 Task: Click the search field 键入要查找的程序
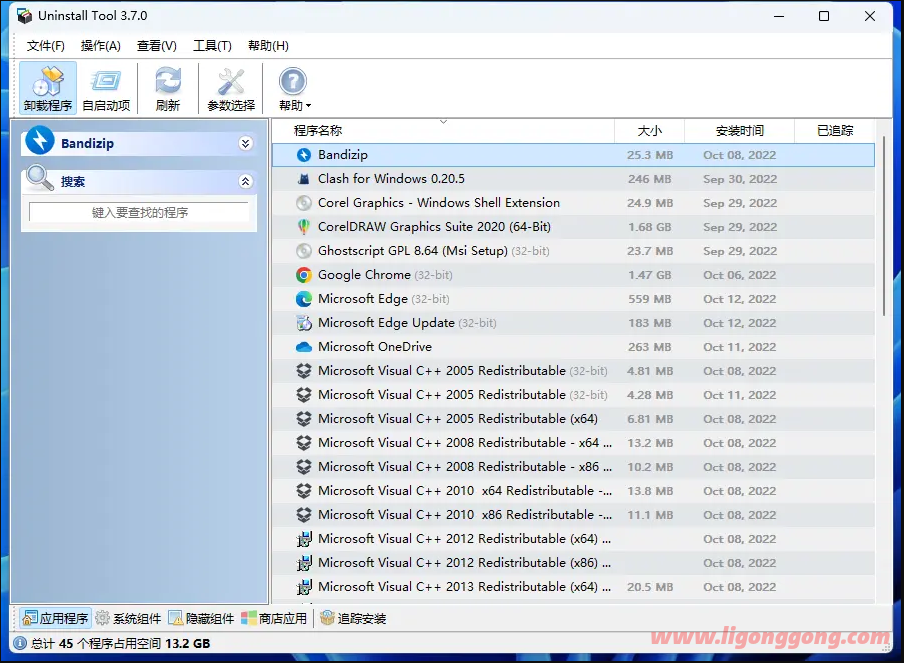[x=139, y=212]
